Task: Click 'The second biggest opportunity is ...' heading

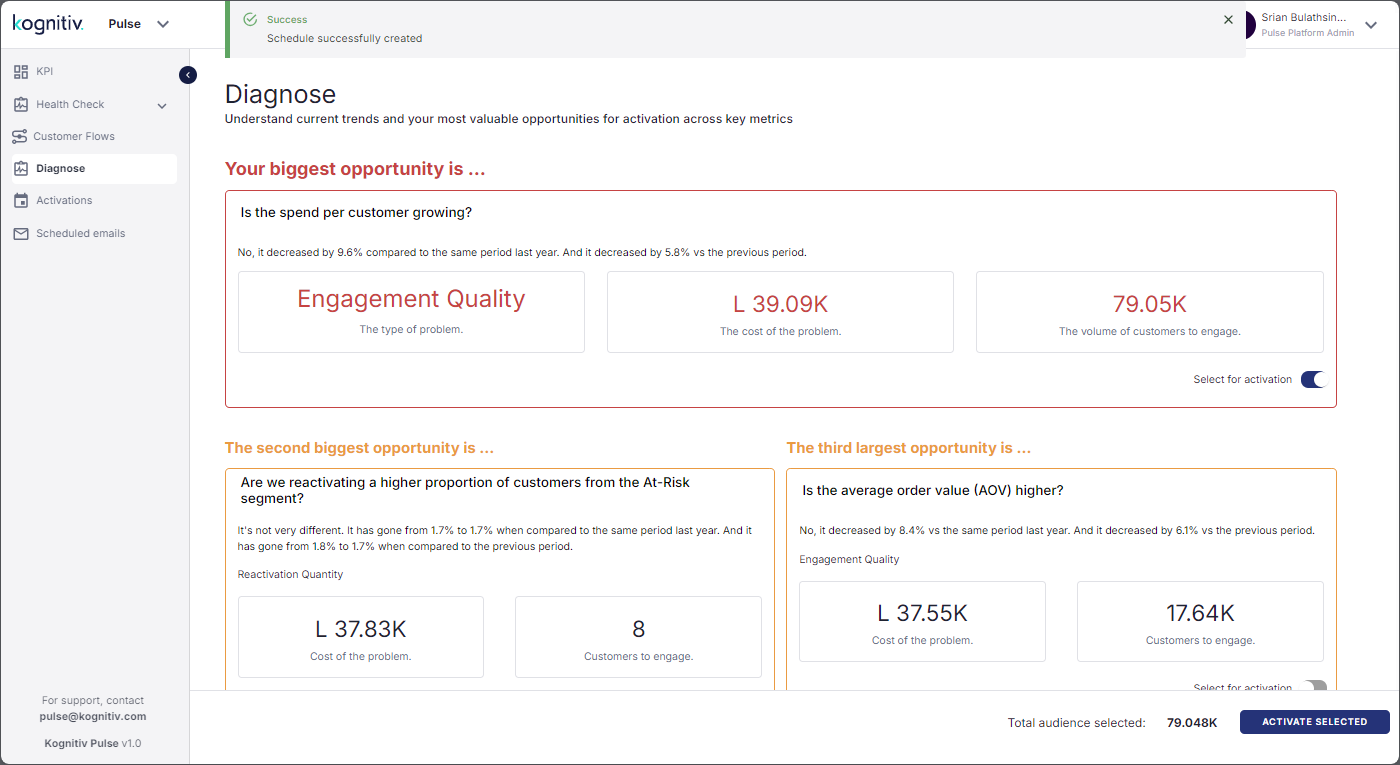Action: coord(359,448)
